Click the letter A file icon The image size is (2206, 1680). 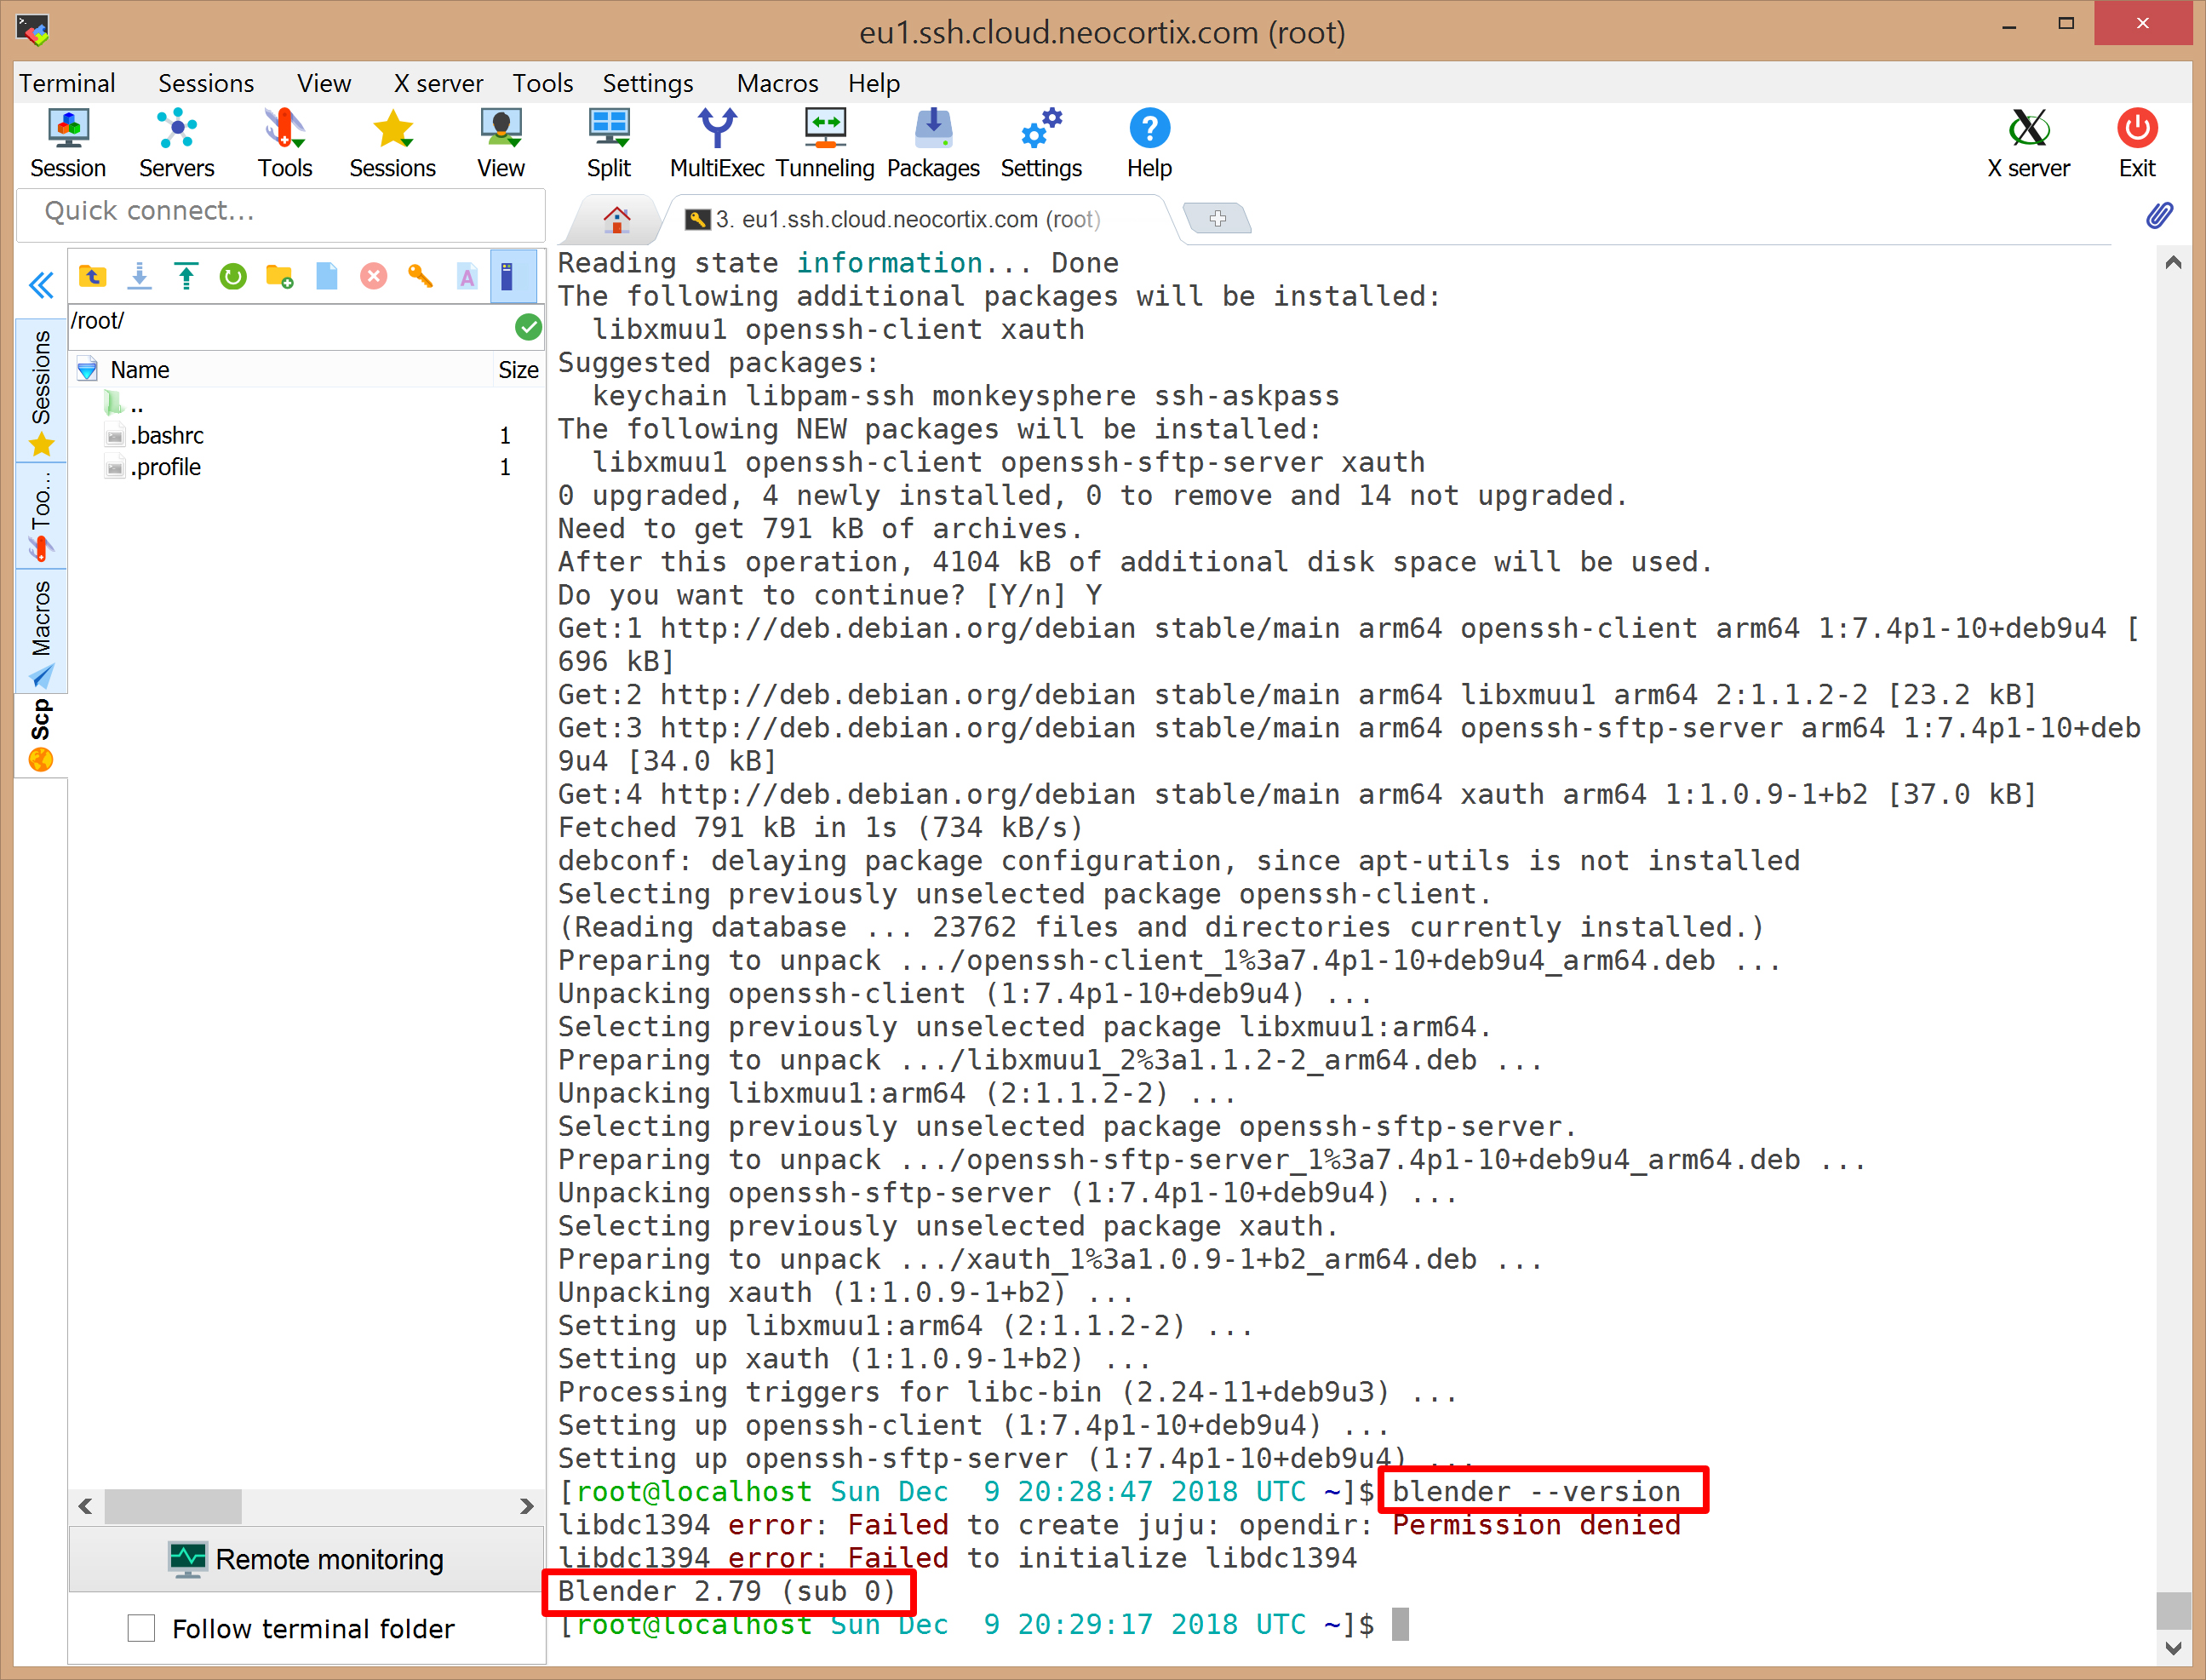click(467, 276)
